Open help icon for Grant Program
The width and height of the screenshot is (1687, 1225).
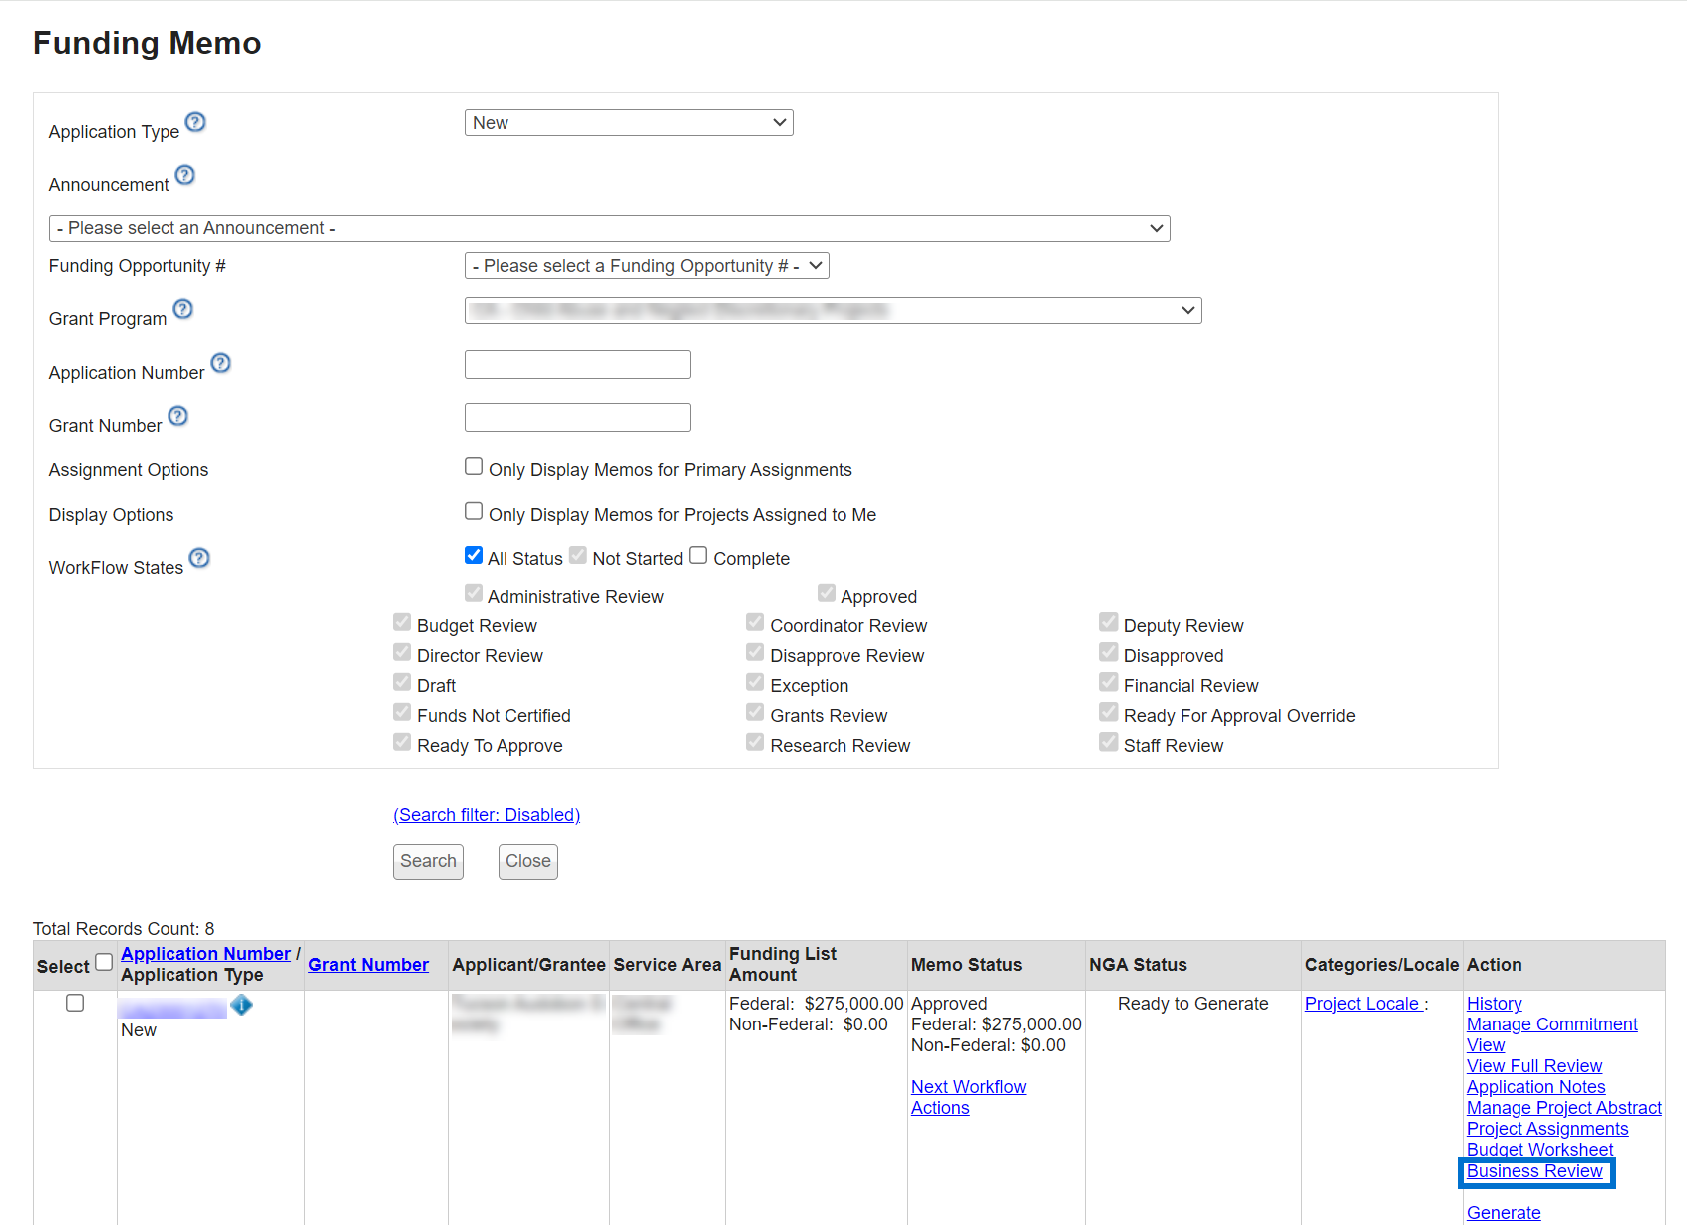pyautogui.click(x=182, y=309)
